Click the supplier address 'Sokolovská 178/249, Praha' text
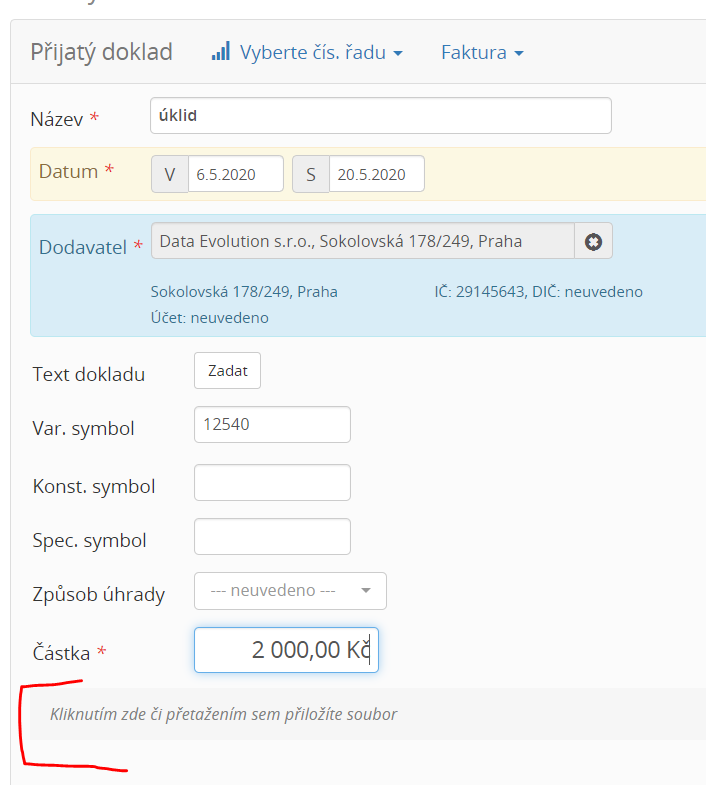The image size is (706, 785). coord(244,291)
